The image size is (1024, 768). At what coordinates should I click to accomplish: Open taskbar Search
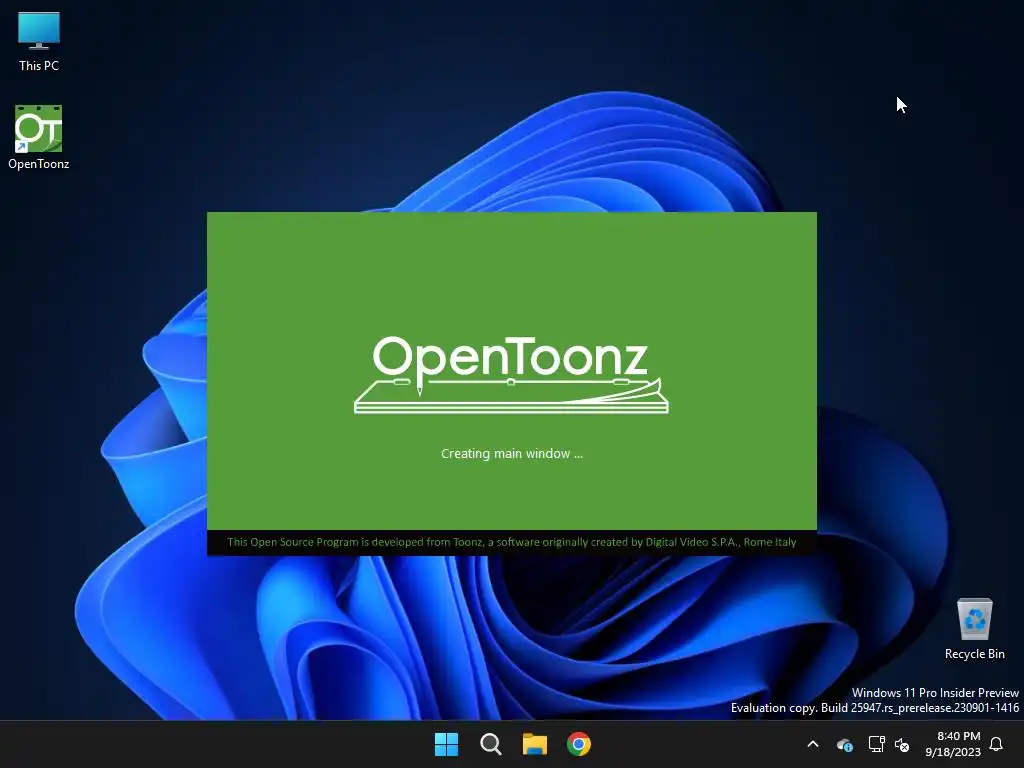point(490,744)
